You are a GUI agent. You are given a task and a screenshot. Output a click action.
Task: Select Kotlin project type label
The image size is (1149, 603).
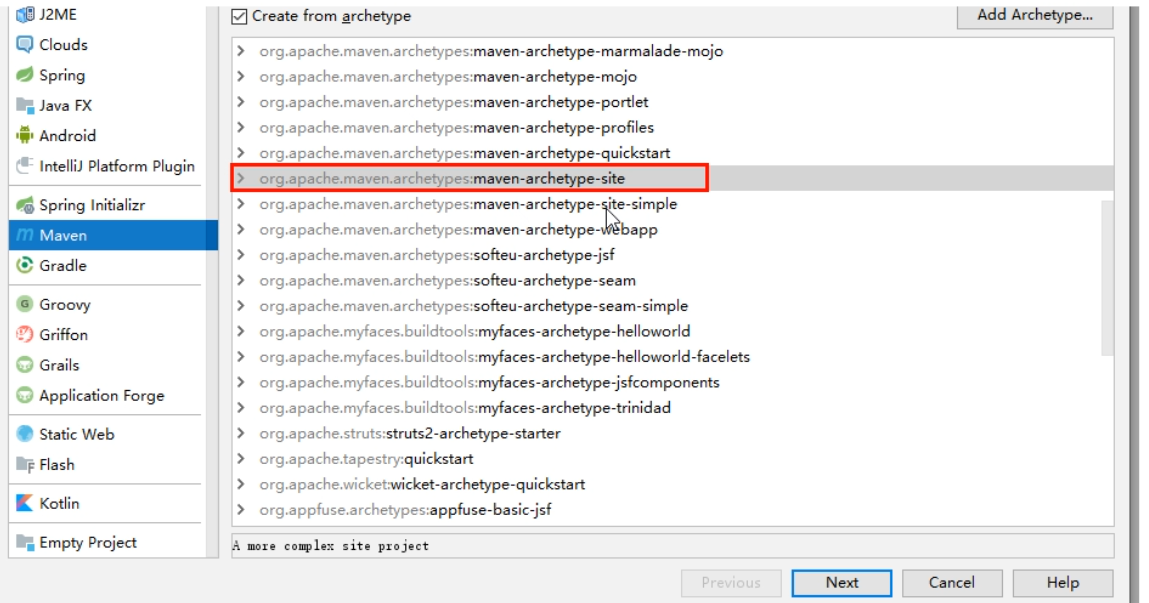click(x=59, y=503)
